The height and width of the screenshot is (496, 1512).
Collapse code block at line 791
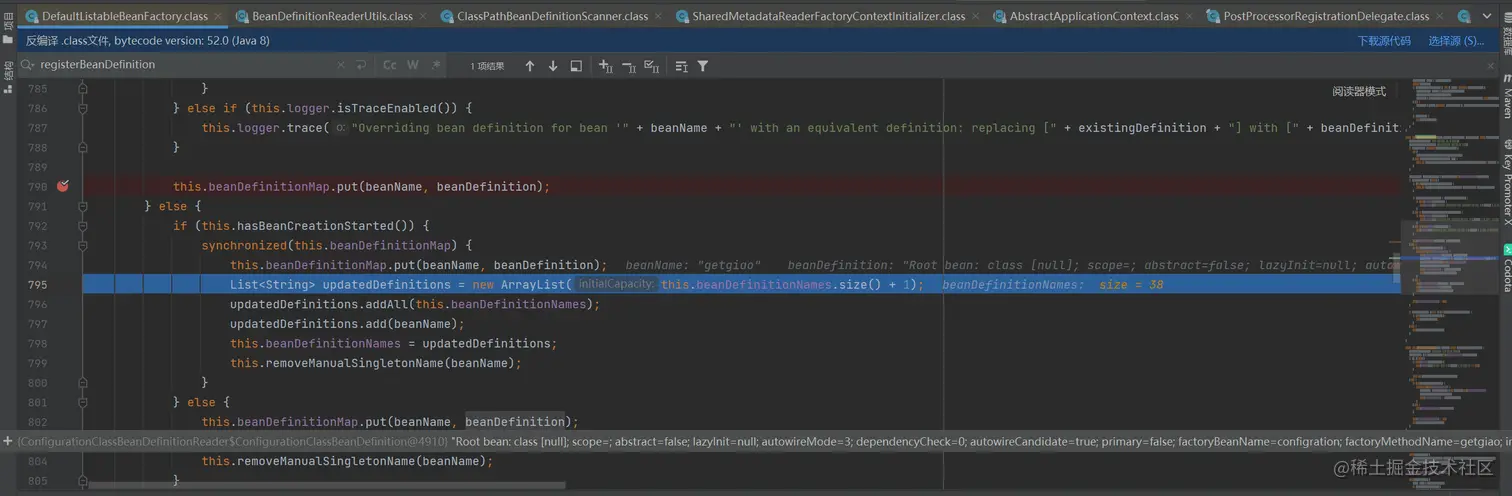coord(84,206)
